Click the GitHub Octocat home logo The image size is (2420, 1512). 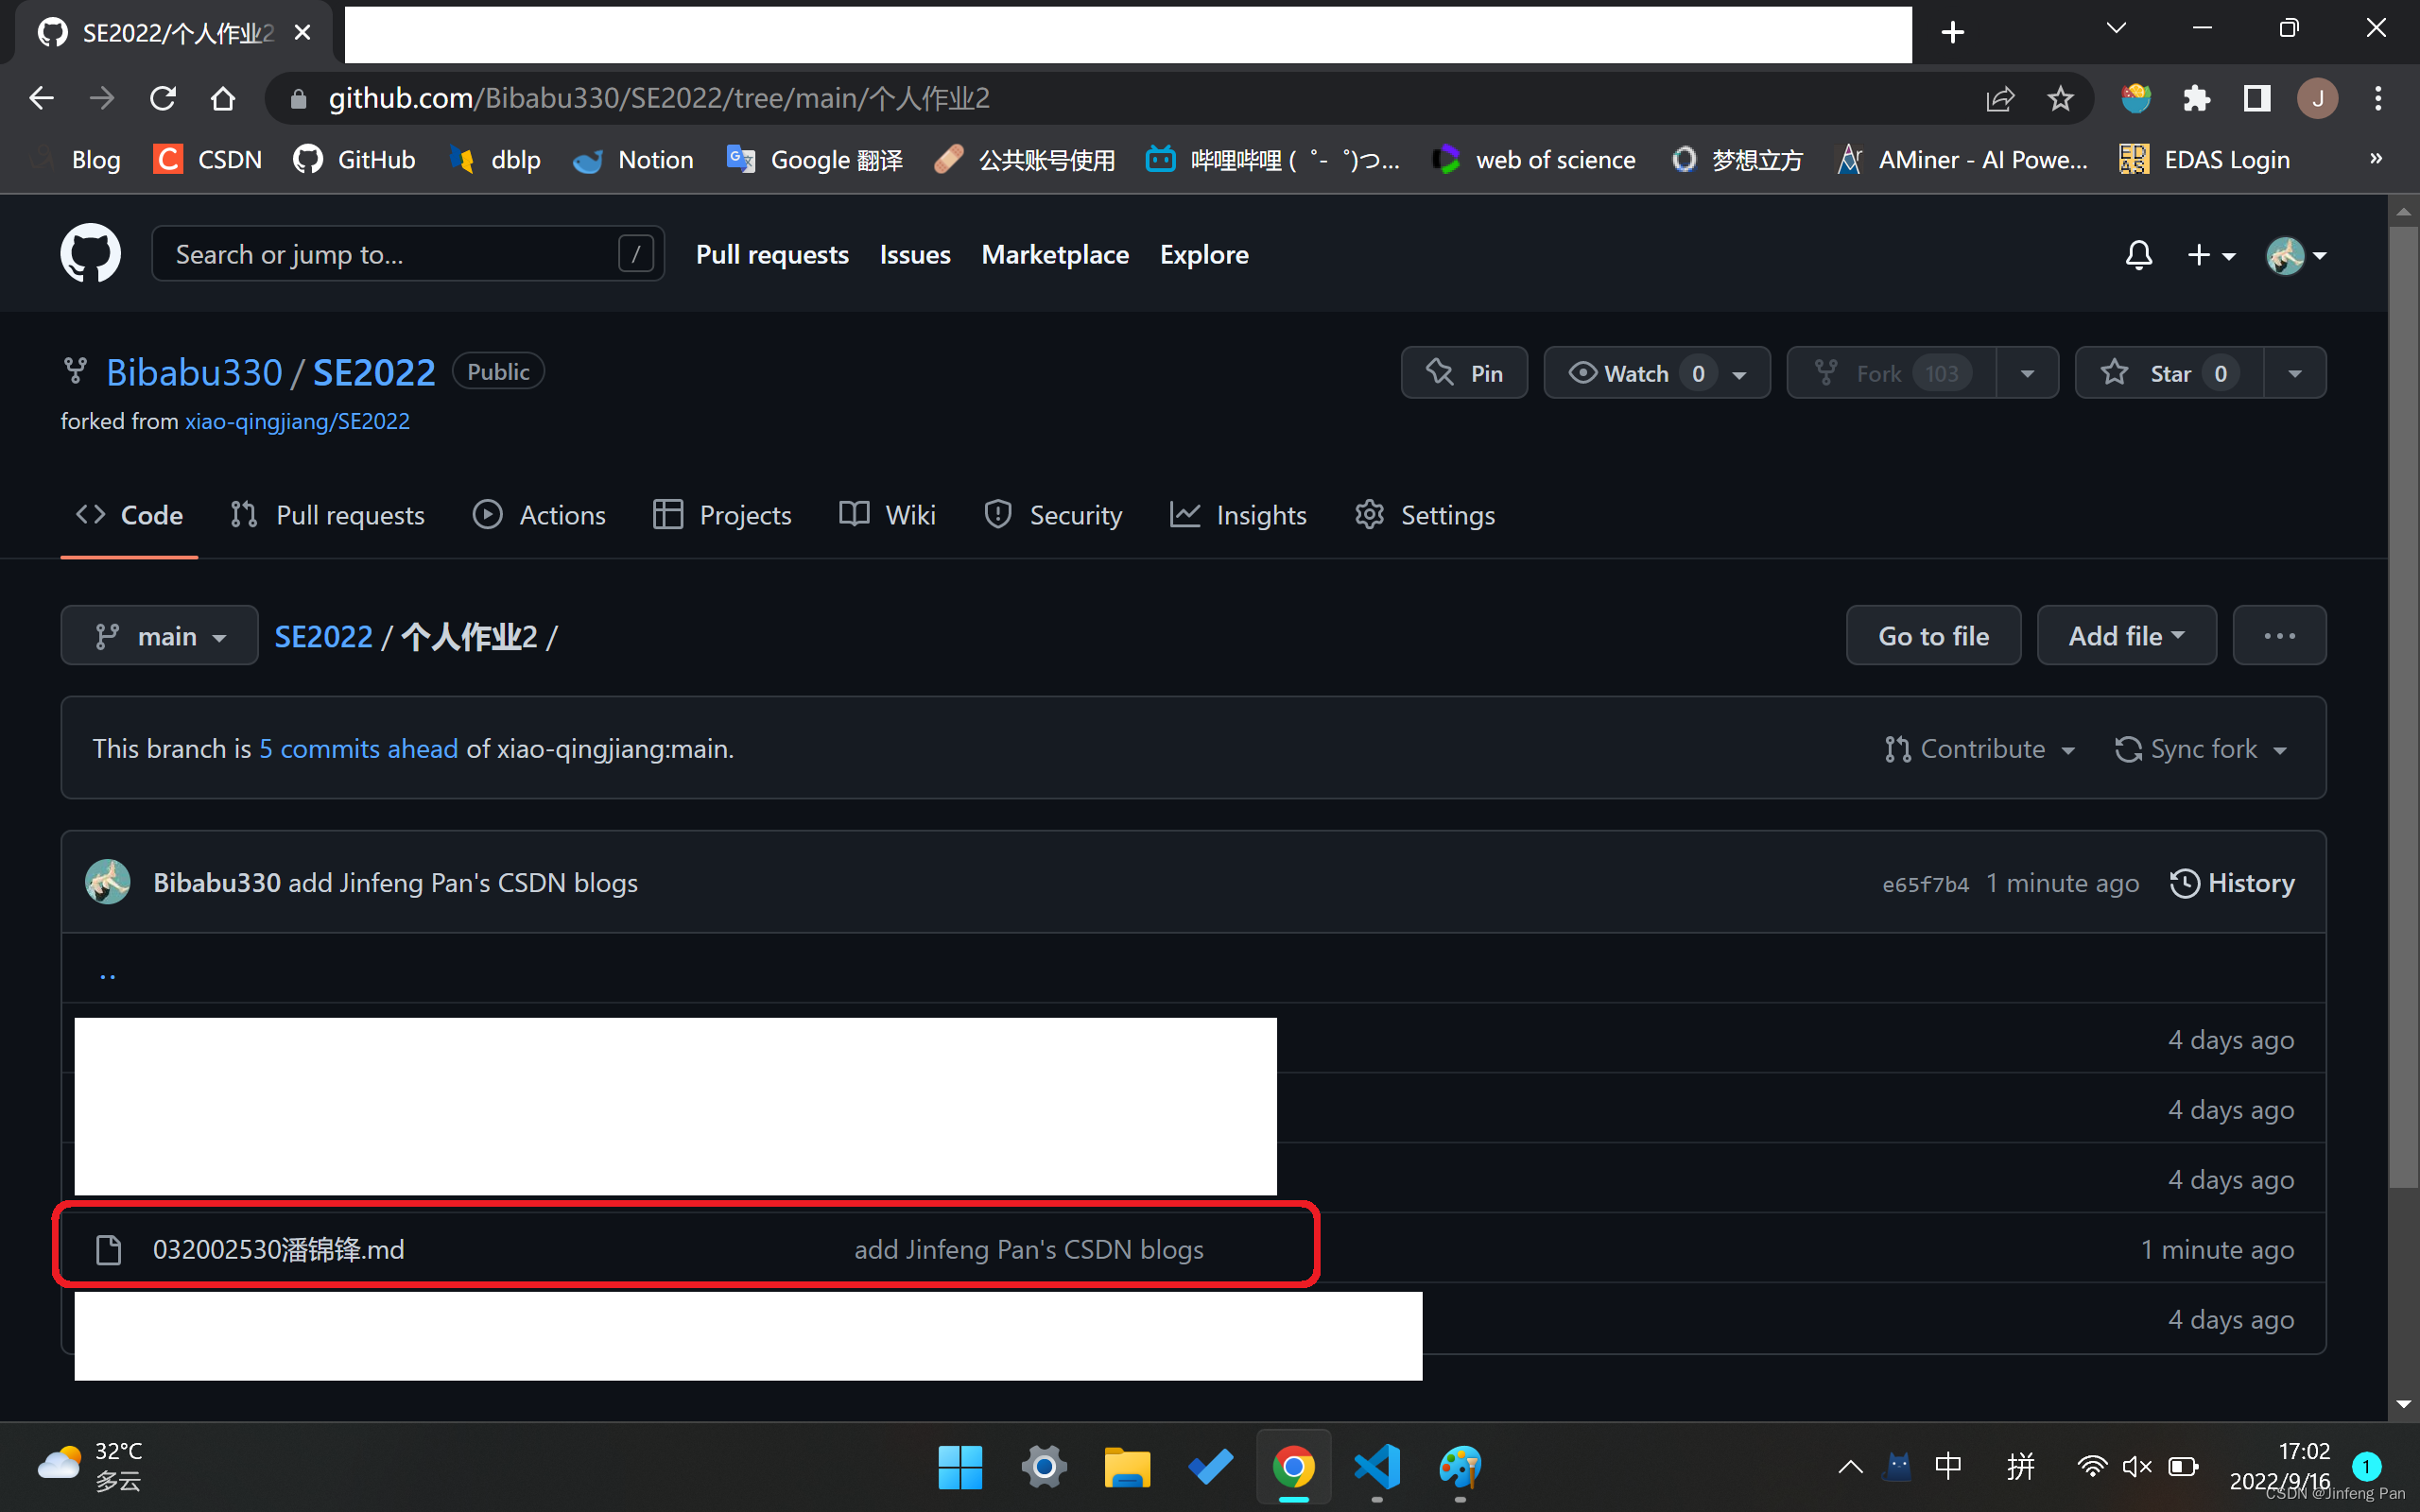(90, 254)
